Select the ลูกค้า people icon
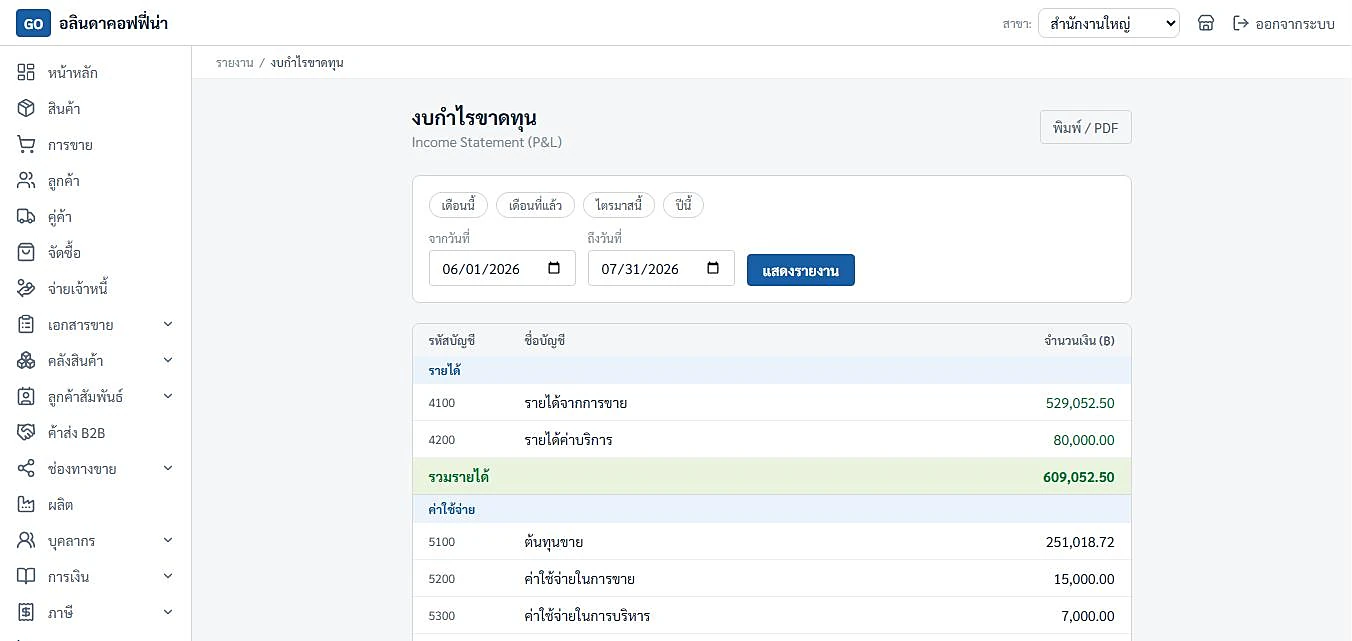1352x641 pixels. point(26,181)
